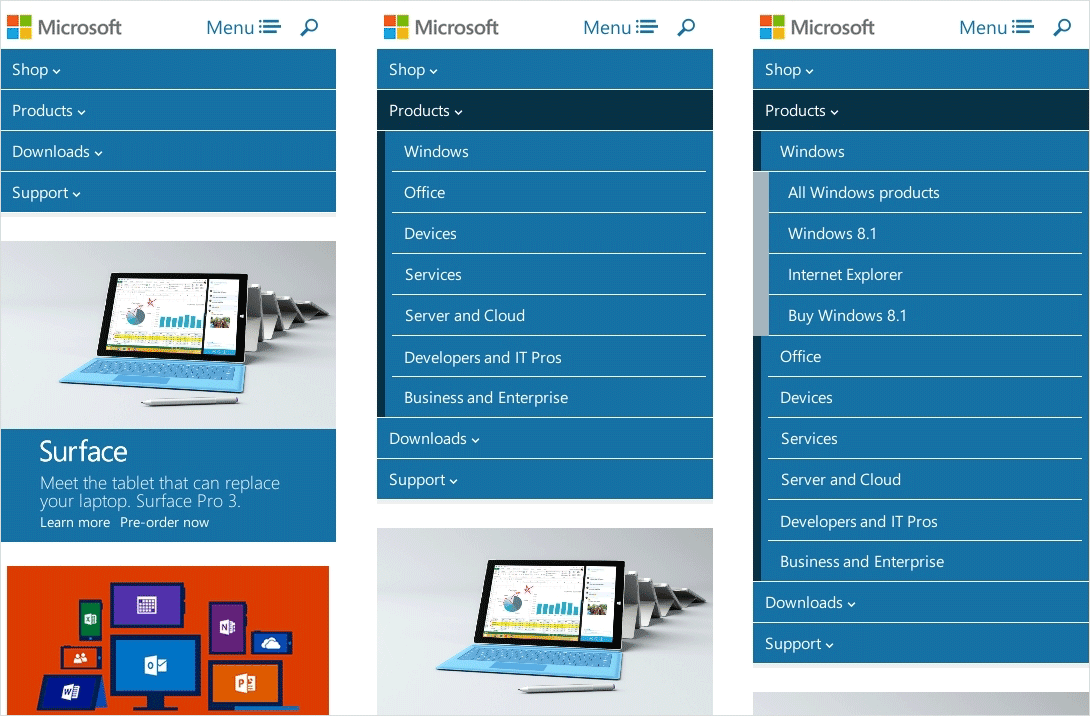Image resolution: width=1090 pixels, height=716 pixels.
Task: Expand Support in the right panel
Action: coord(921,644)
